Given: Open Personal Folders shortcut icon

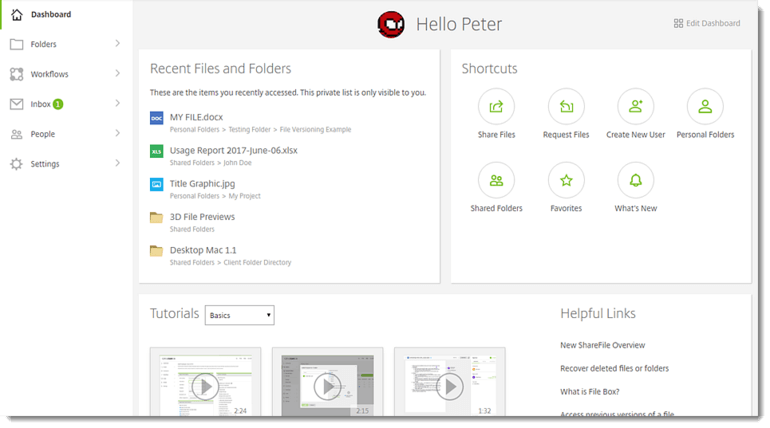Looking at the screenshot, I should [x=705, y=107].
